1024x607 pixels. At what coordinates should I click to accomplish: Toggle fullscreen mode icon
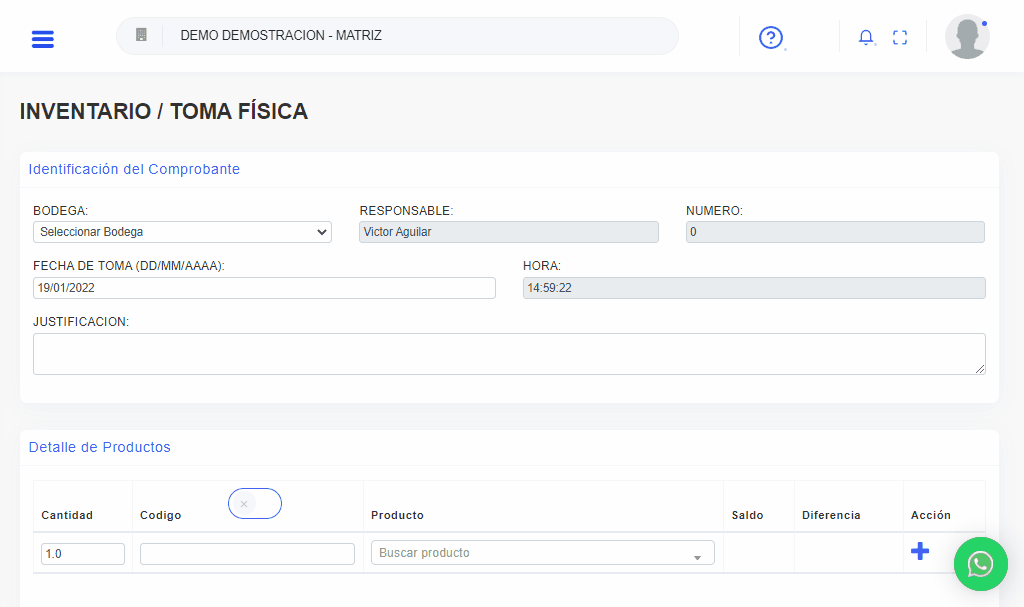pos(900,38)
